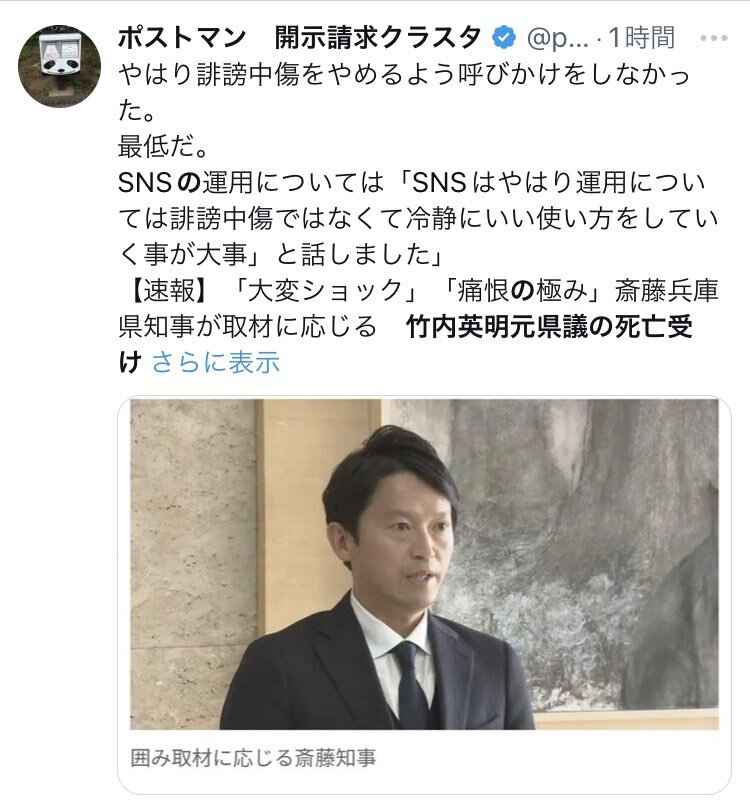This screenshot has width=750, height=806.
Task: Click the line 最低だ。
Action: coord(163,146)
